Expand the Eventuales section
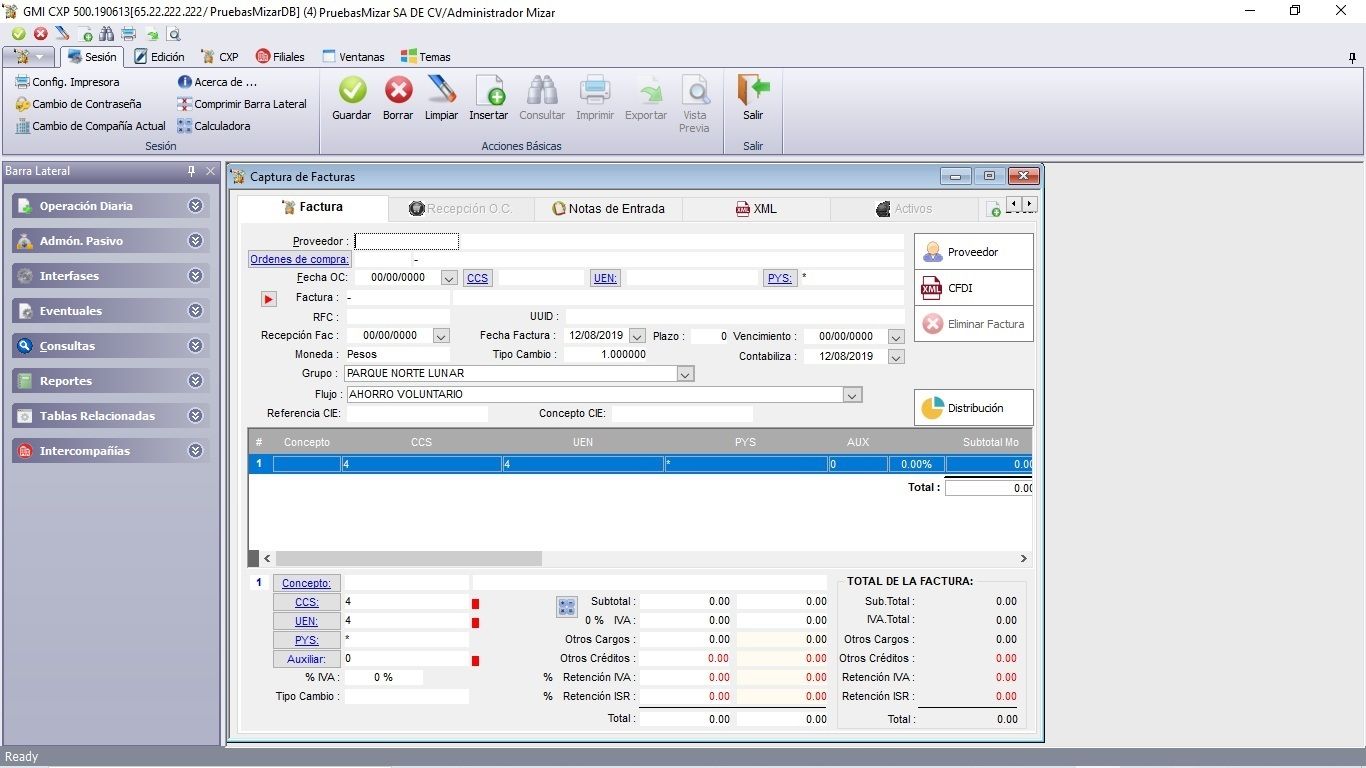This screenshot has height=768, width=1366. tap(195, 311)
